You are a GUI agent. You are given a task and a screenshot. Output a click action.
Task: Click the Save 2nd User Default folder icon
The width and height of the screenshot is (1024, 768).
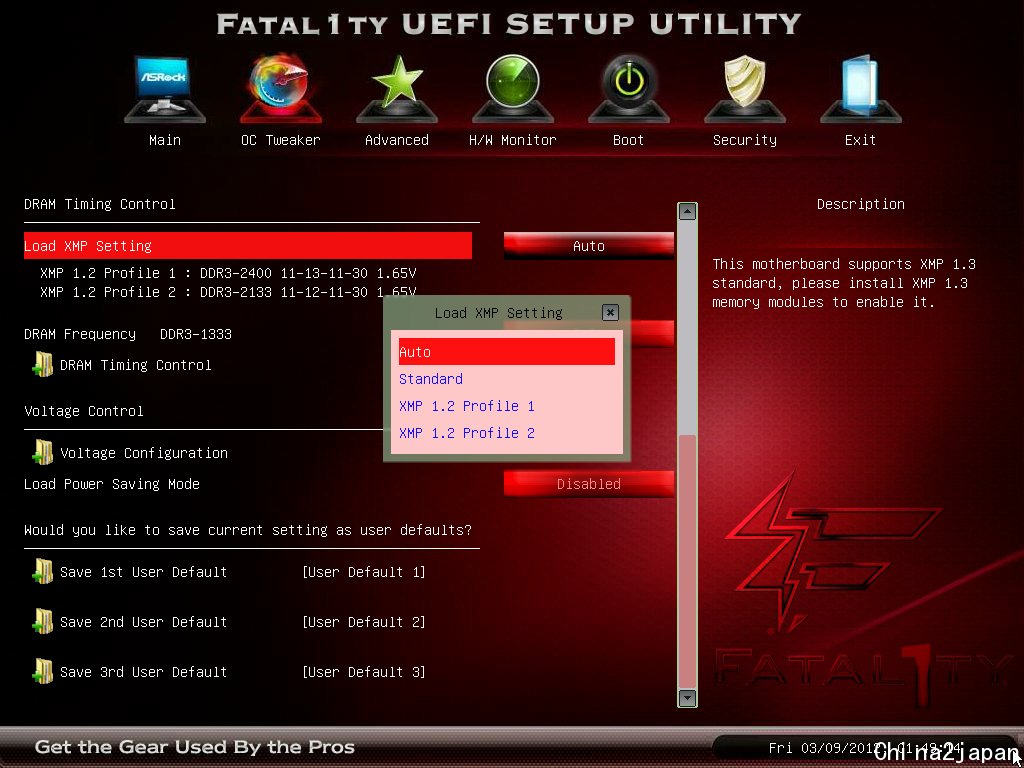(42, 622)
